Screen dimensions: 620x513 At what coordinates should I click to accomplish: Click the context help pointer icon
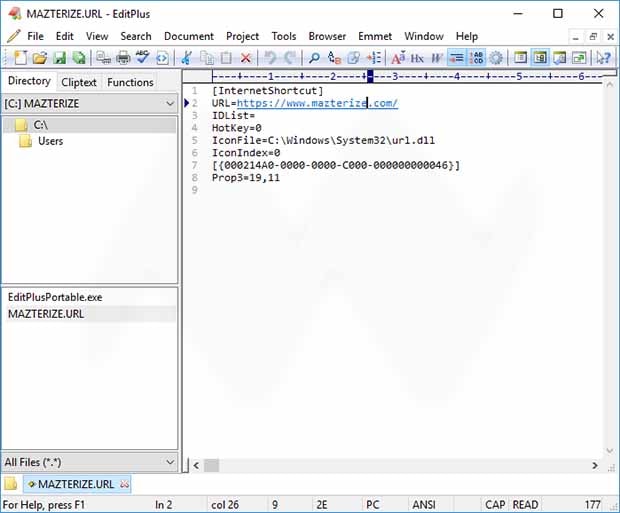[604, 58]
